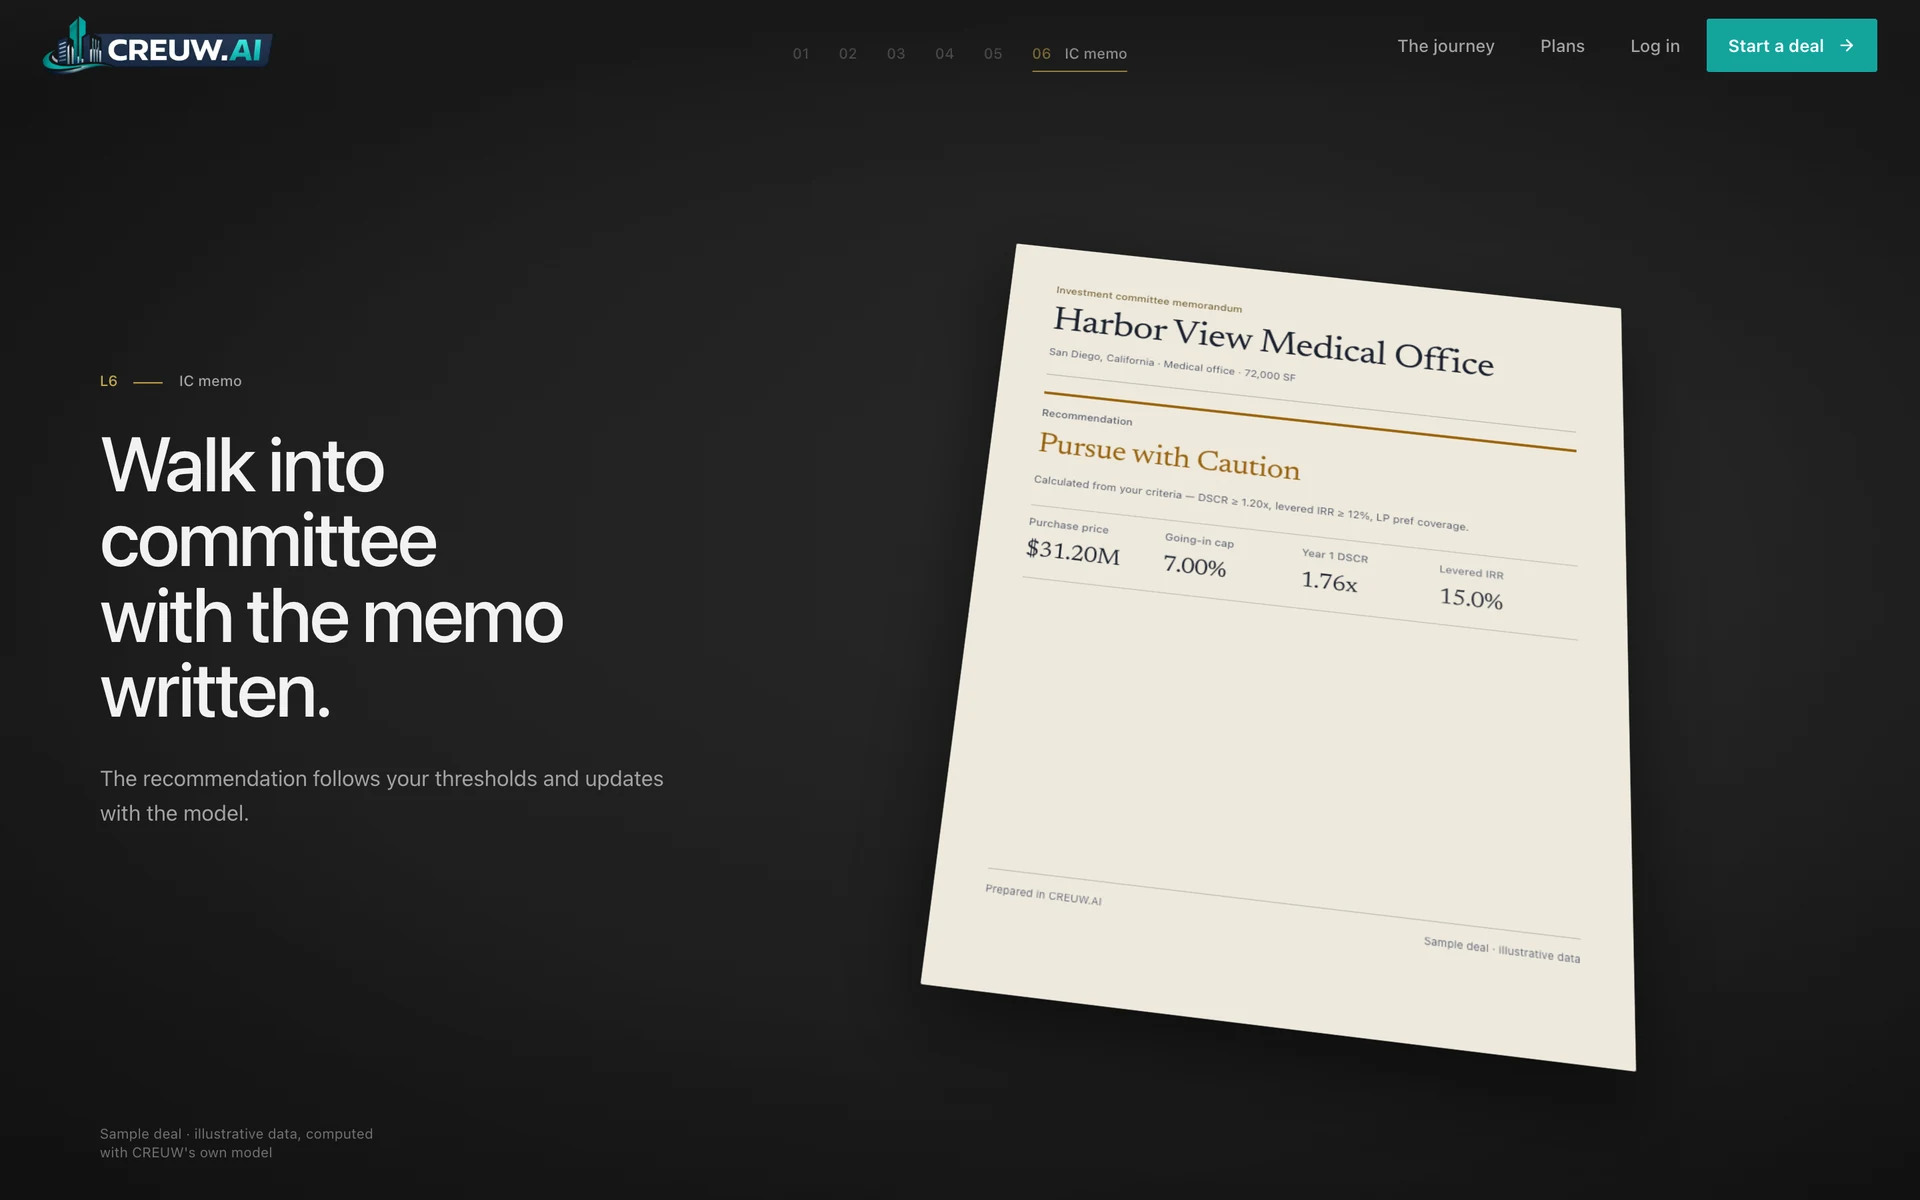
Task: Click the 7.00% going-in cap value
Action: (1195, 566)
